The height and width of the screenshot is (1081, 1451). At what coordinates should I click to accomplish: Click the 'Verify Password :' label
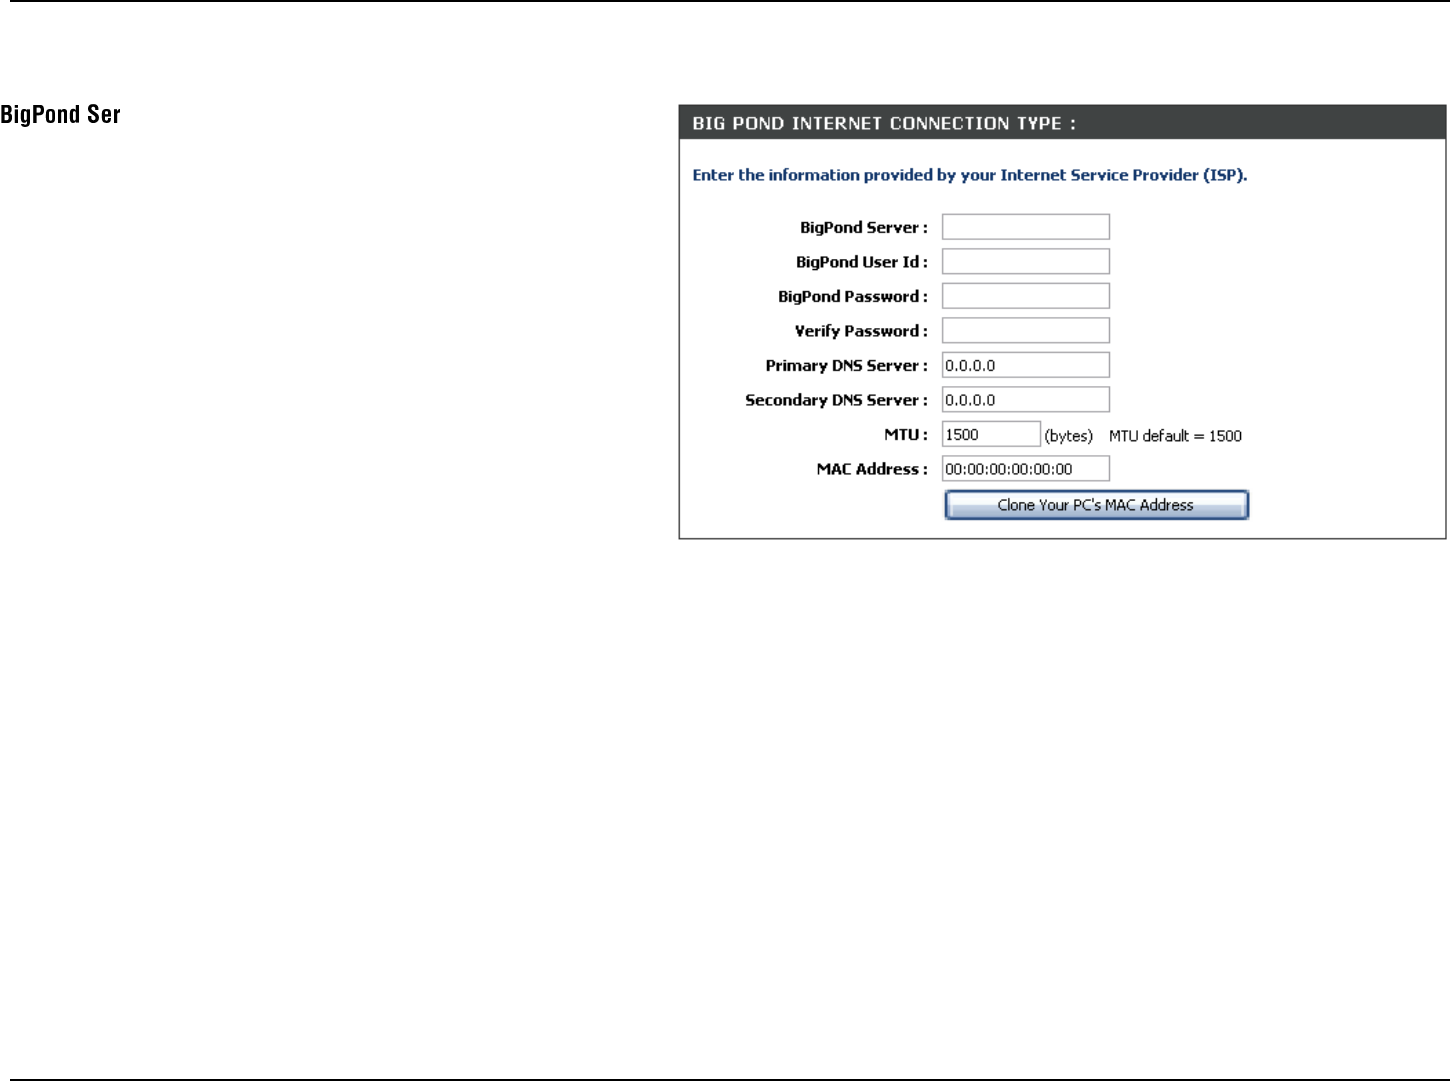(861, 331)
